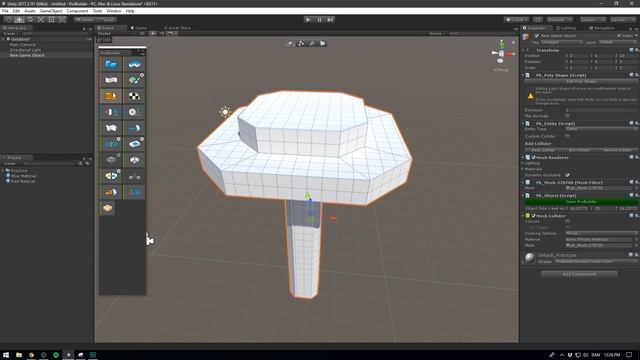Screen dimensions: 640x360
Task: Click ProBuilder Triangulate Object icon
Action: coord(134,144)
